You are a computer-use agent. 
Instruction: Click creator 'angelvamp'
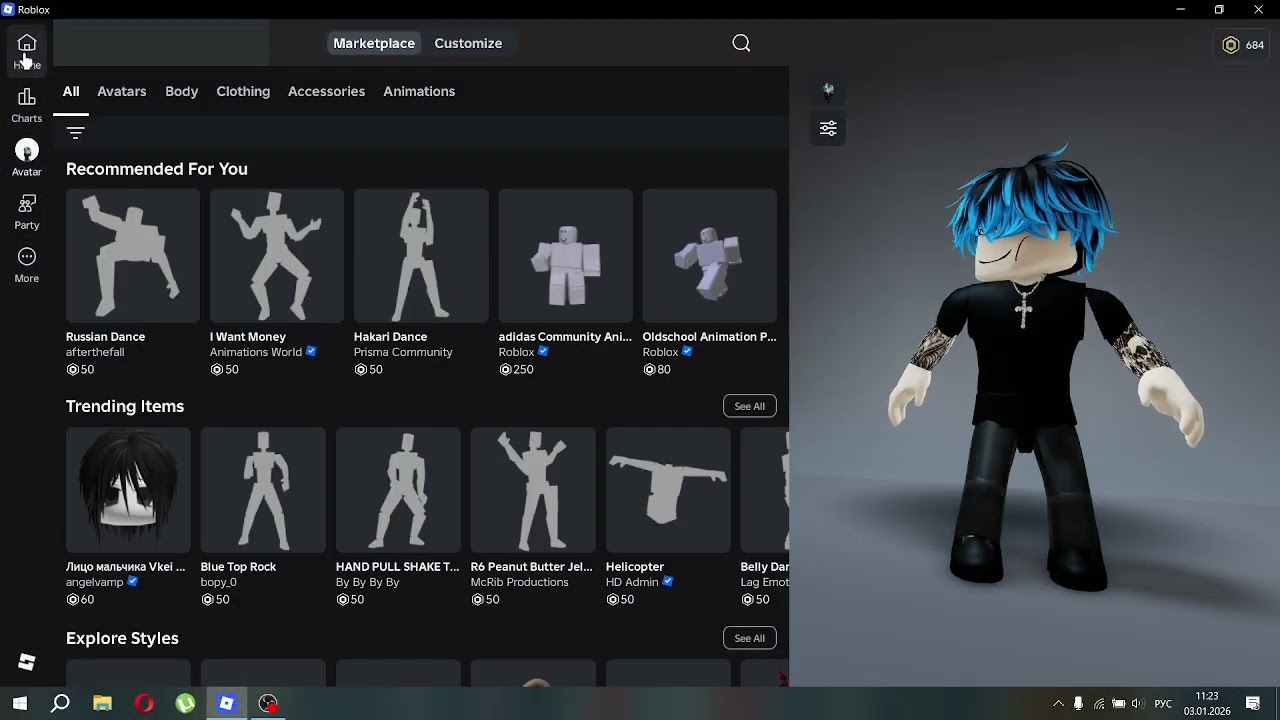[x=95, y=583]
